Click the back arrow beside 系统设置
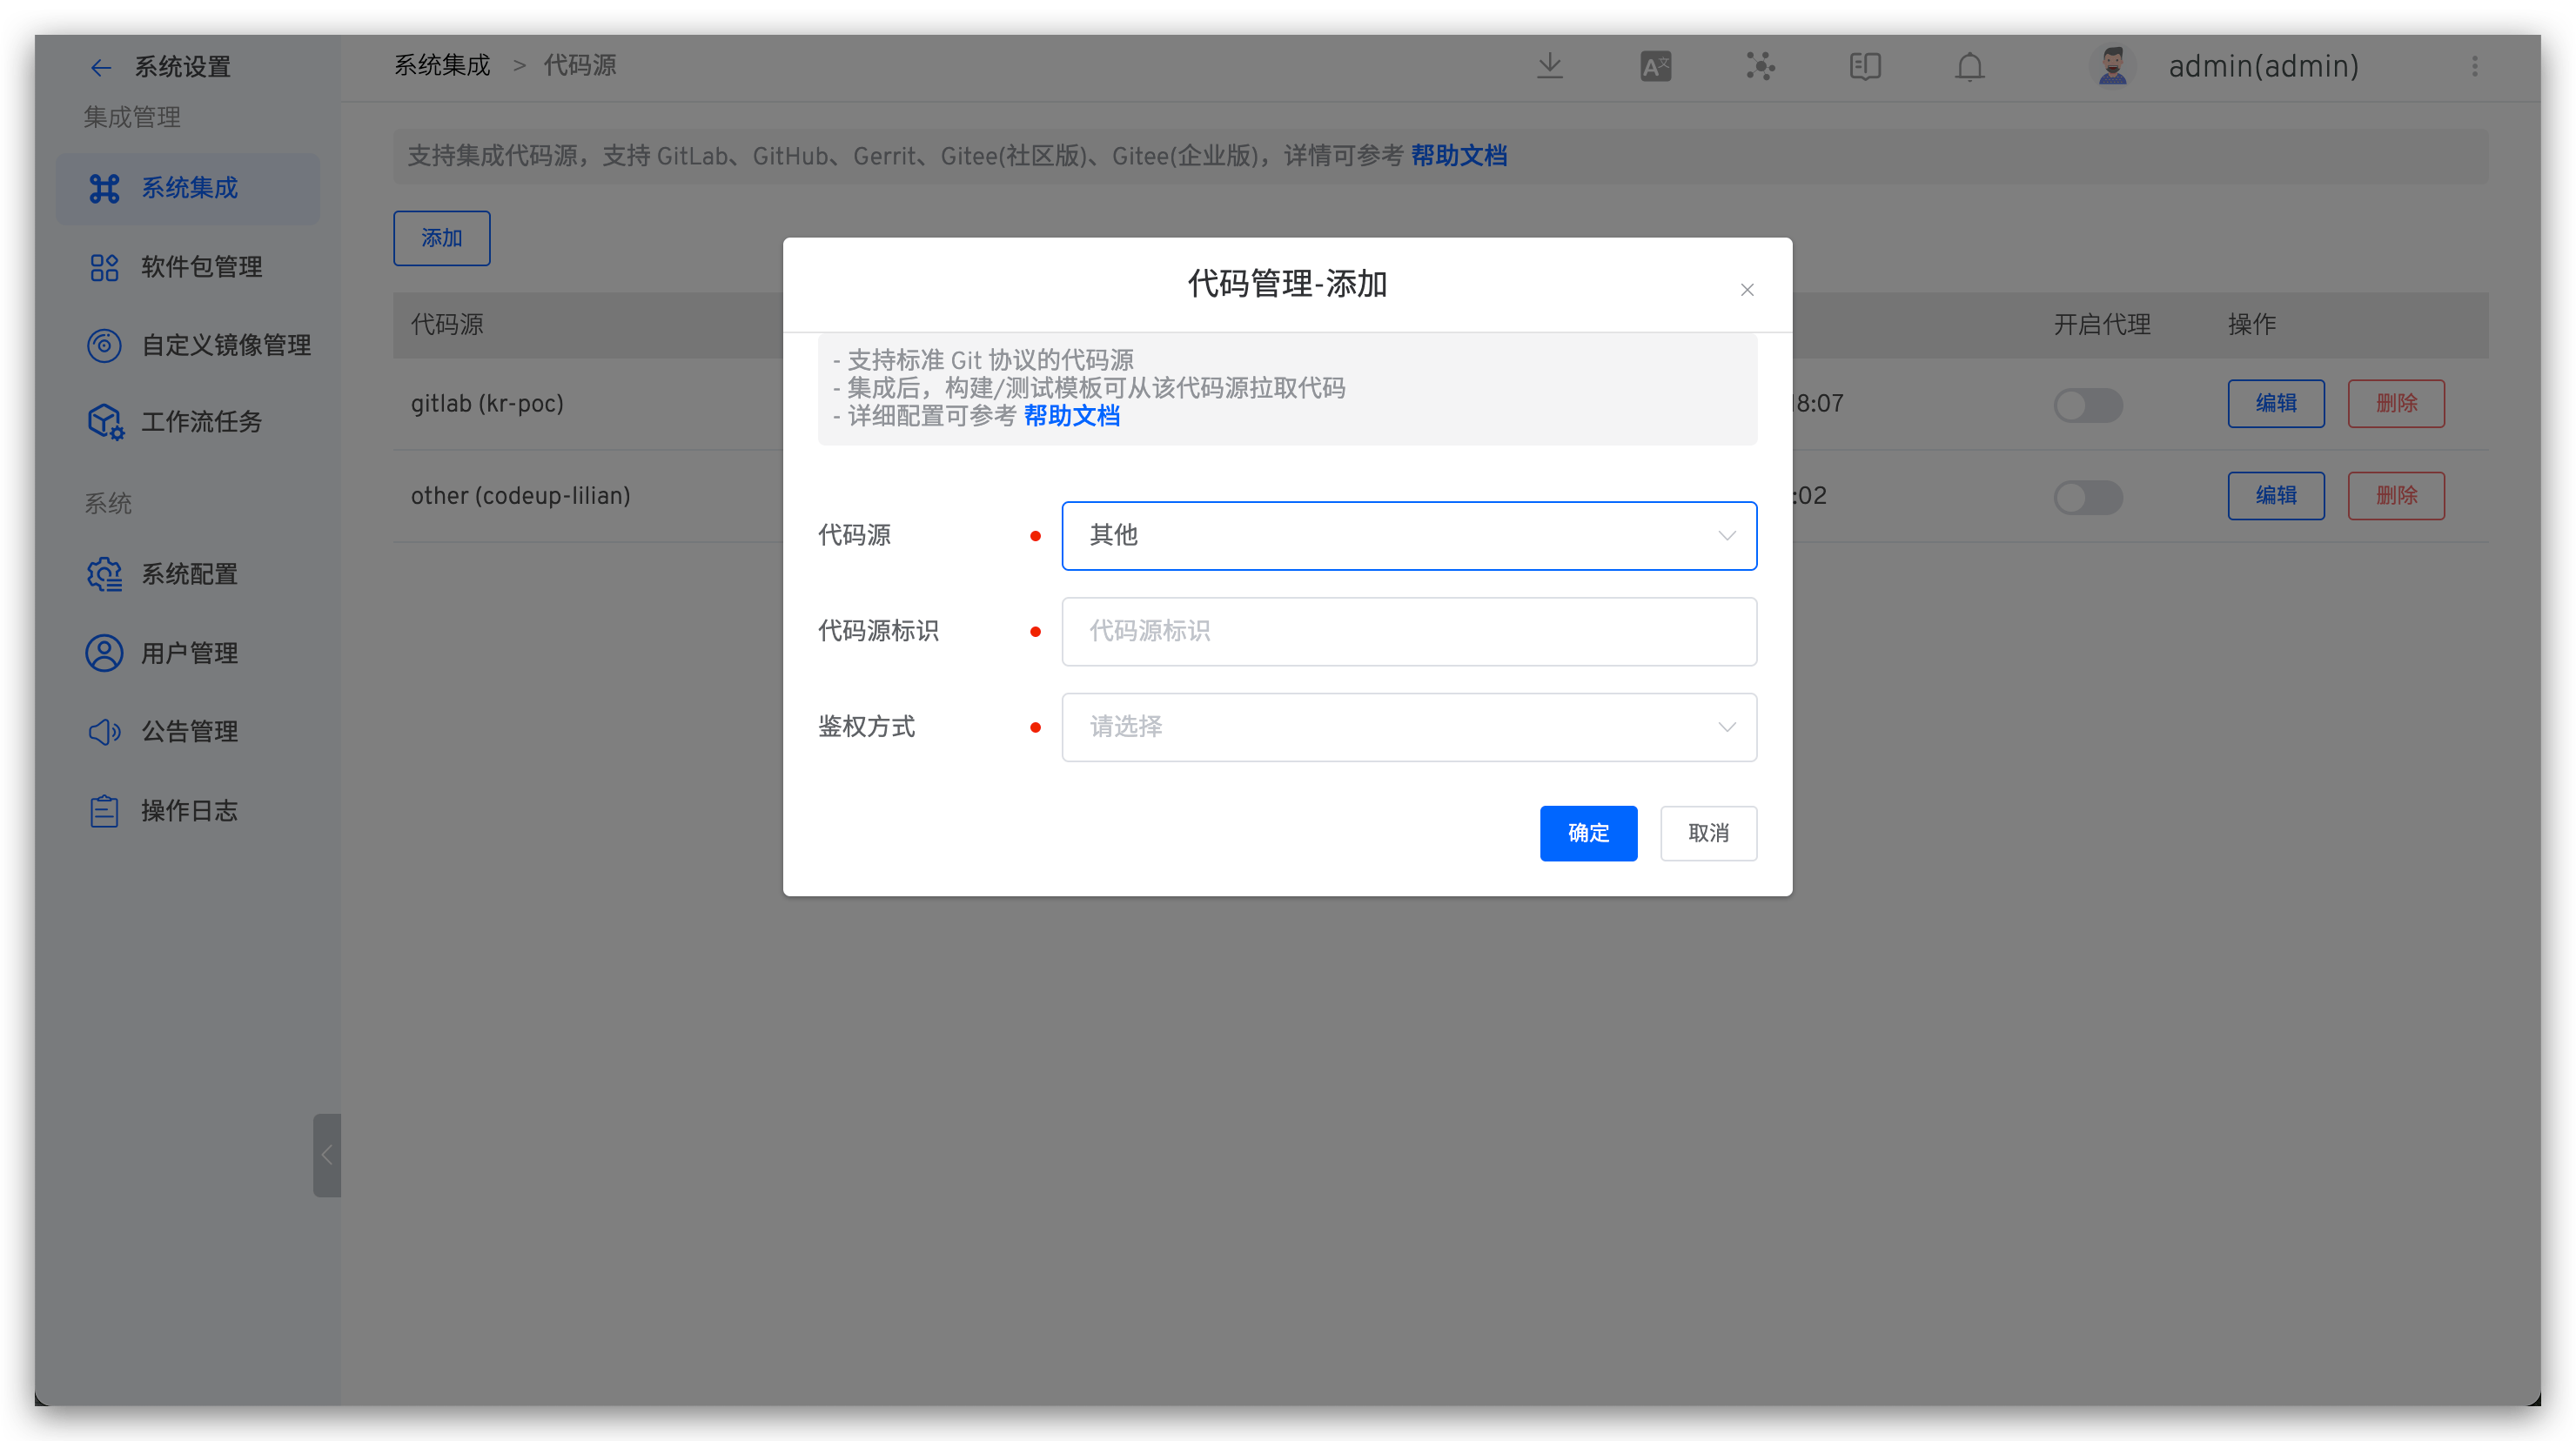 tap(100, 67)
